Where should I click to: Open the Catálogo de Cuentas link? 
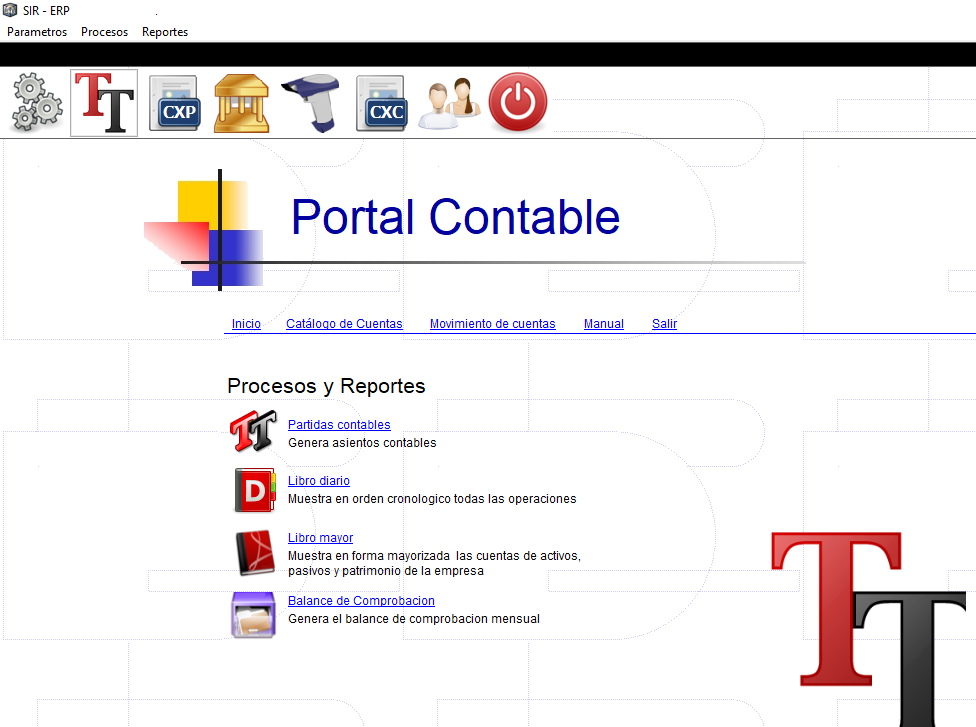click(344, 324)
